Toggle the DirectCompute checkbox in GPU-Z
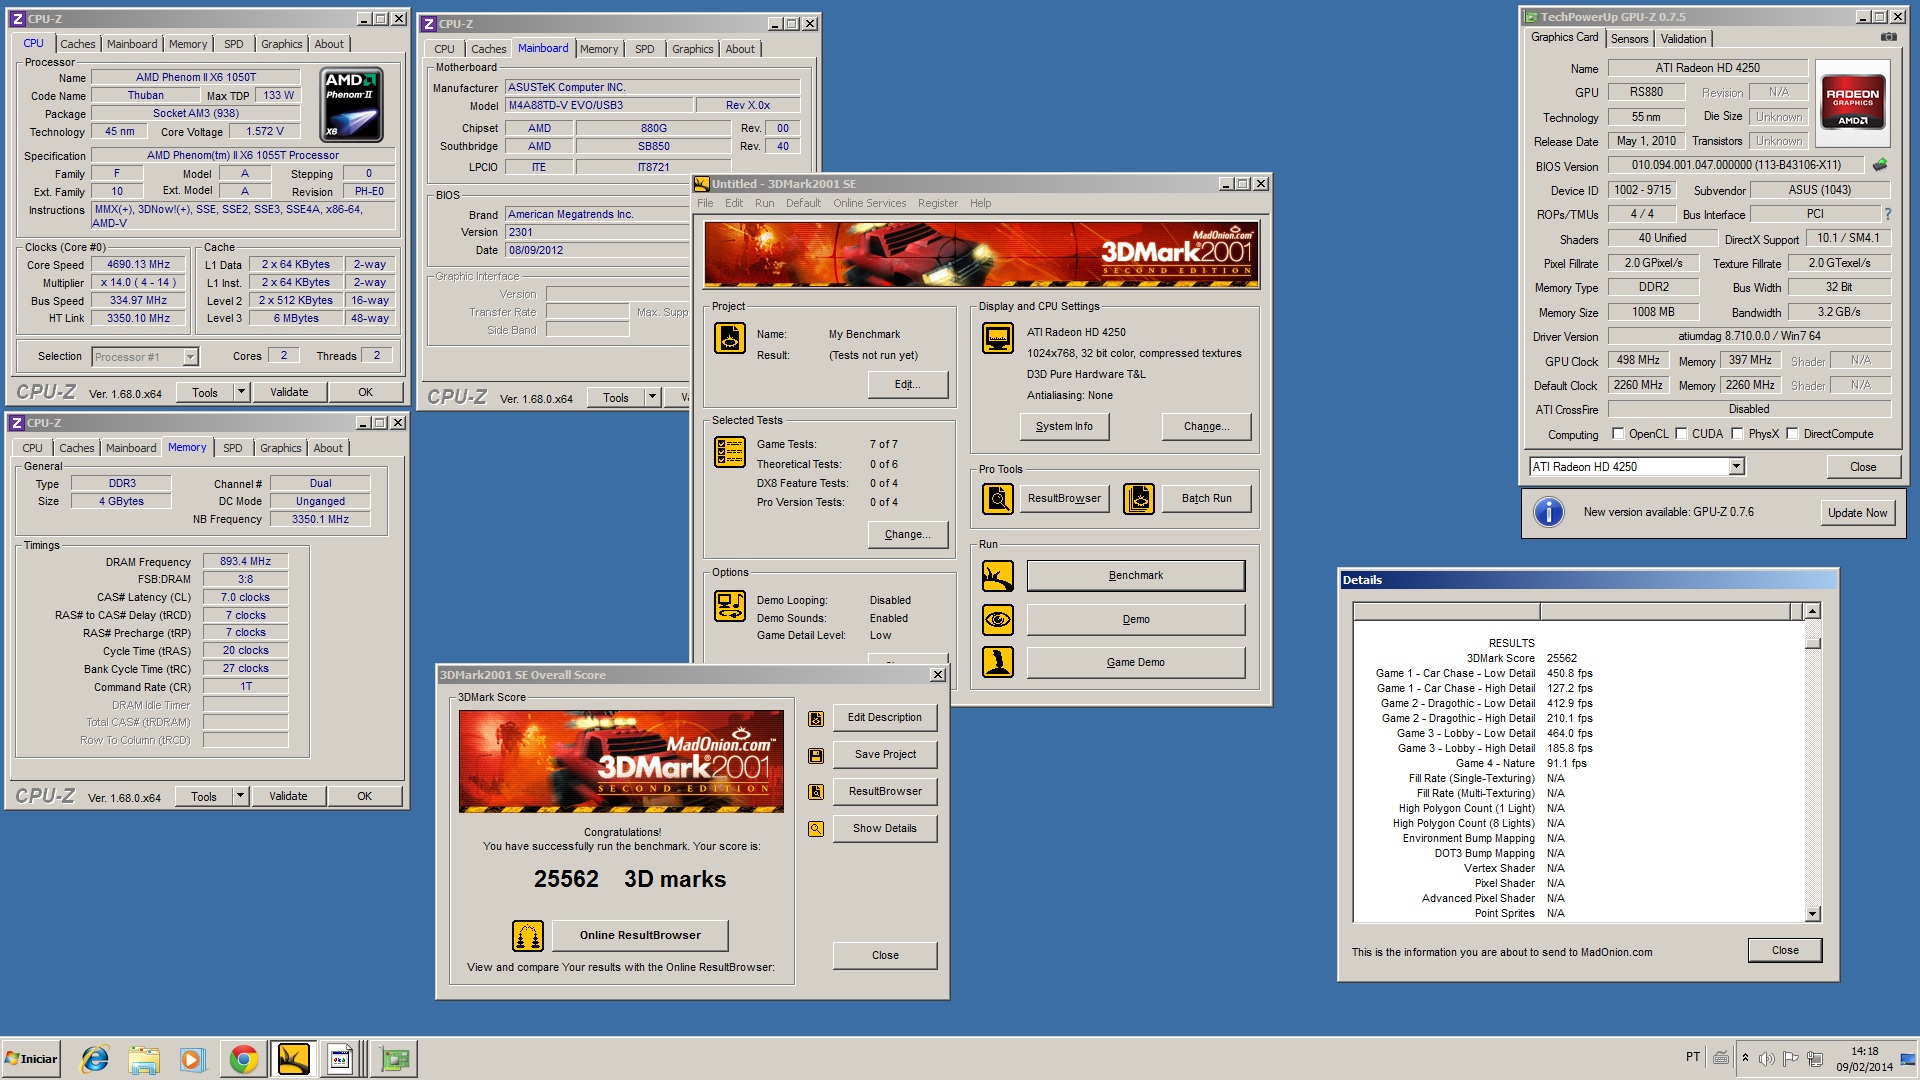This screenshot has width=1920, height=1080. pos(1792,434)
